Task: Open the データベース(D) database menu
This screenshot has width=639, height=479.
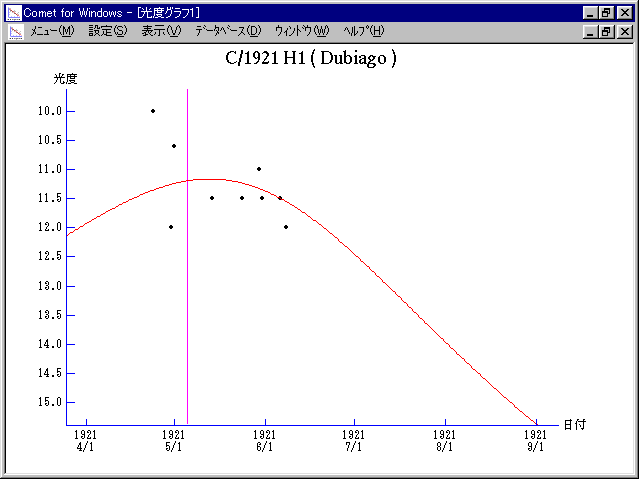Action: click(227, 31)
